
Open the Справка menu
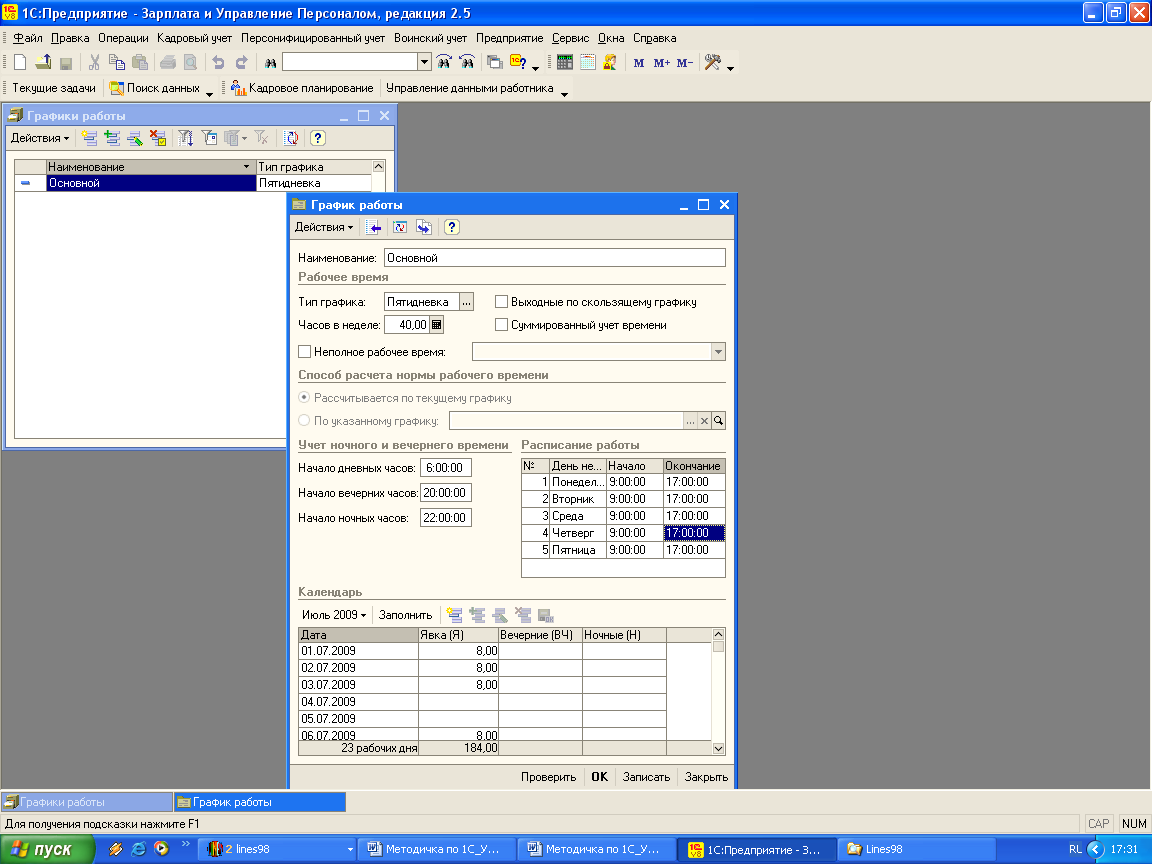(655, 38)
